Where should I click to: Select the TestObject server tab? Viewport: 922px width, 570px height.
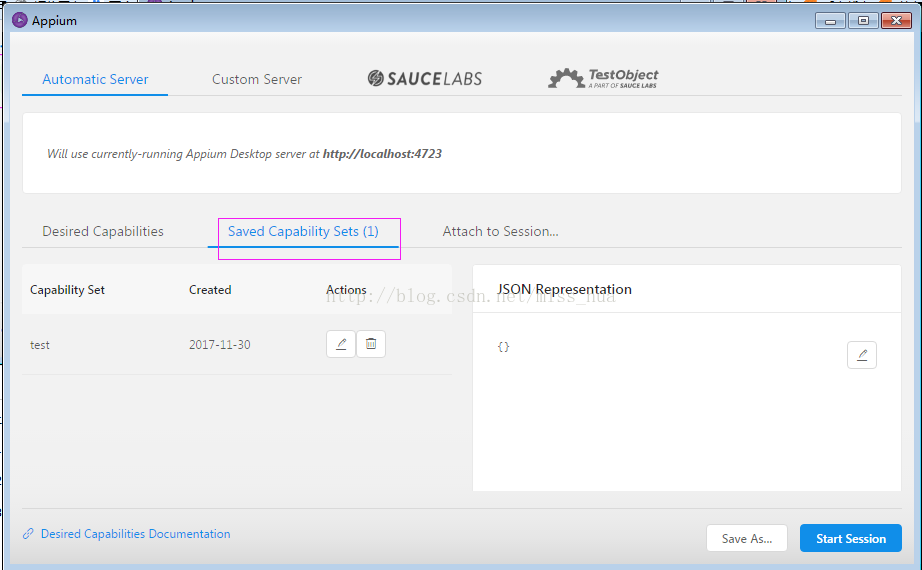(603, 78)
